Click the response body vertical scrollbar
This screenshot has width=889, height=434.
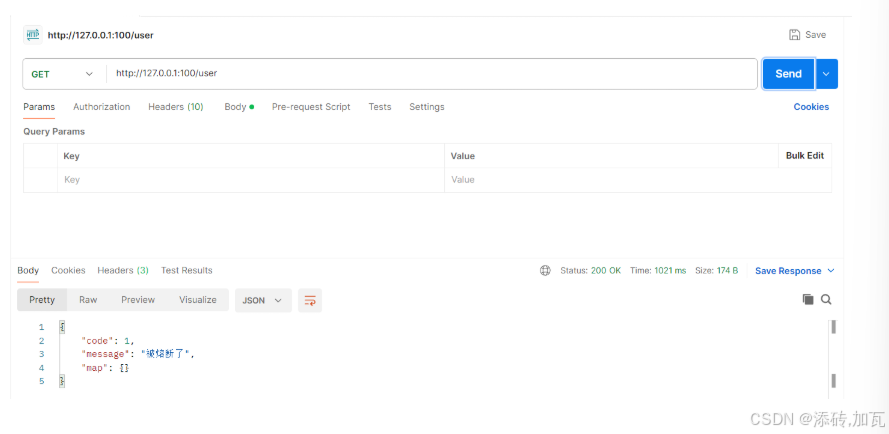[833, 356]
